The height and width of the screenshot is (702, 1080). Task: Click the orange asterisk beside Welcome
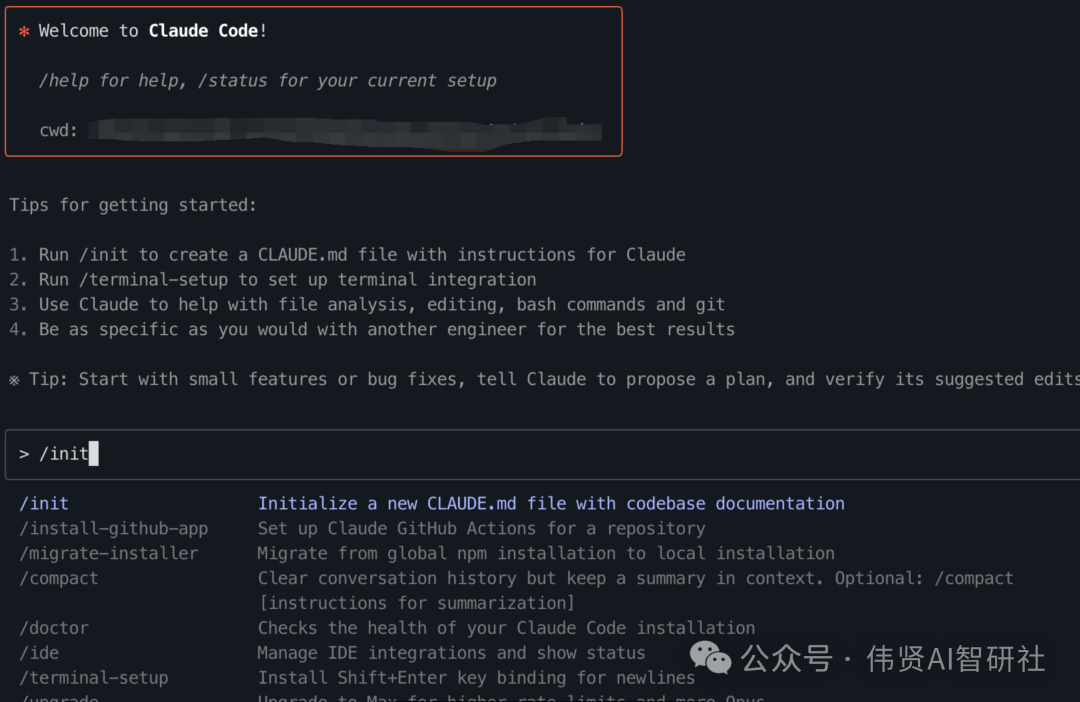(24, 31)
